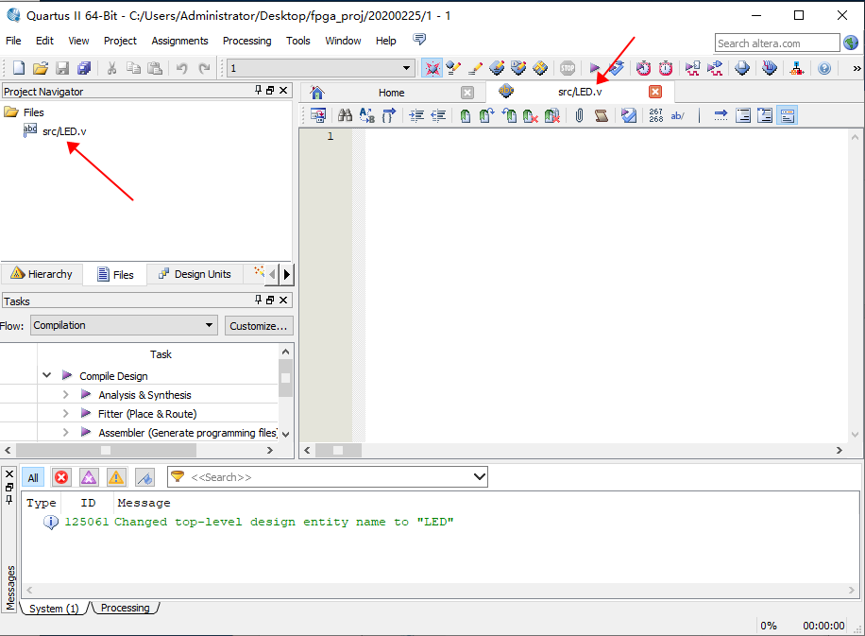Click the Undo arrow in toolbar
865x636 pixels.
(x=182, y=68)
